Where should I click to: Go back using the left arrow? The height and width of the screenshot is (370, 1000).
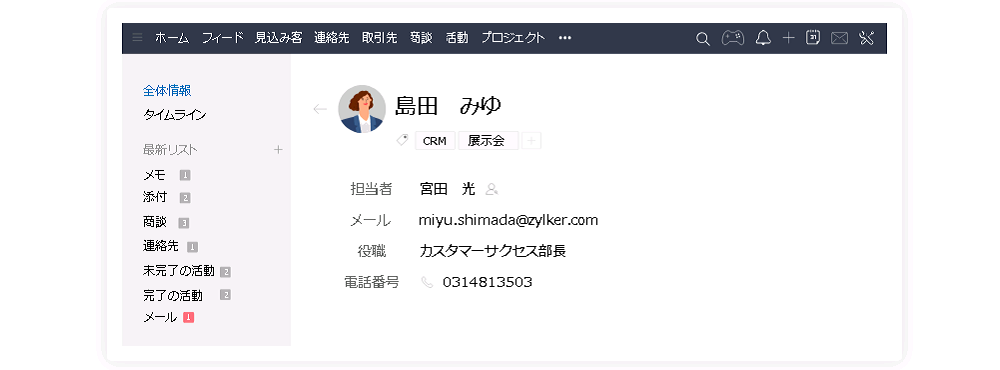click(x=320, y=109)
